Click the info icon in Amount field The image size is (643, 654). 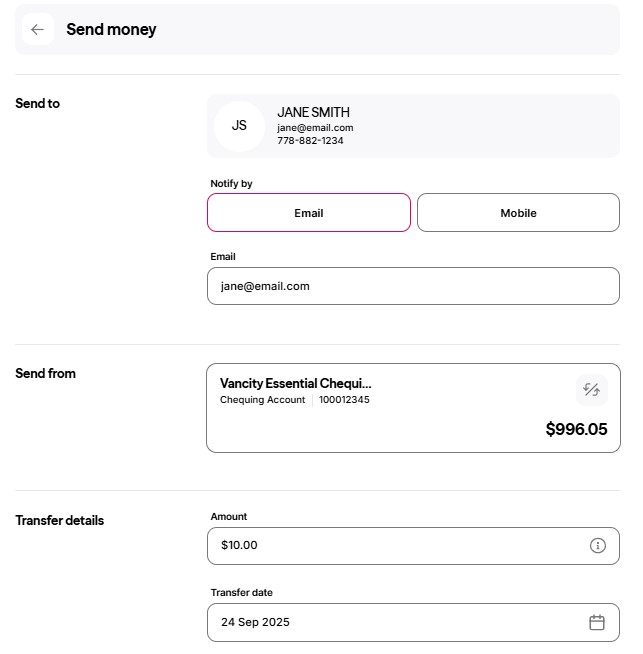point(598,546)
